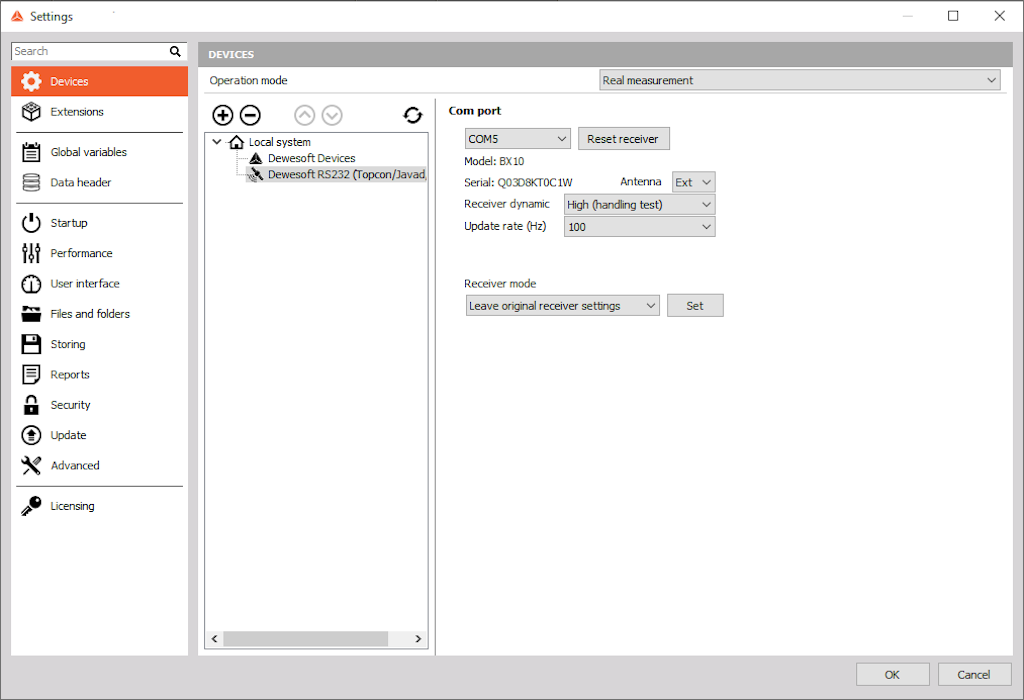Click the Set button

695,306
